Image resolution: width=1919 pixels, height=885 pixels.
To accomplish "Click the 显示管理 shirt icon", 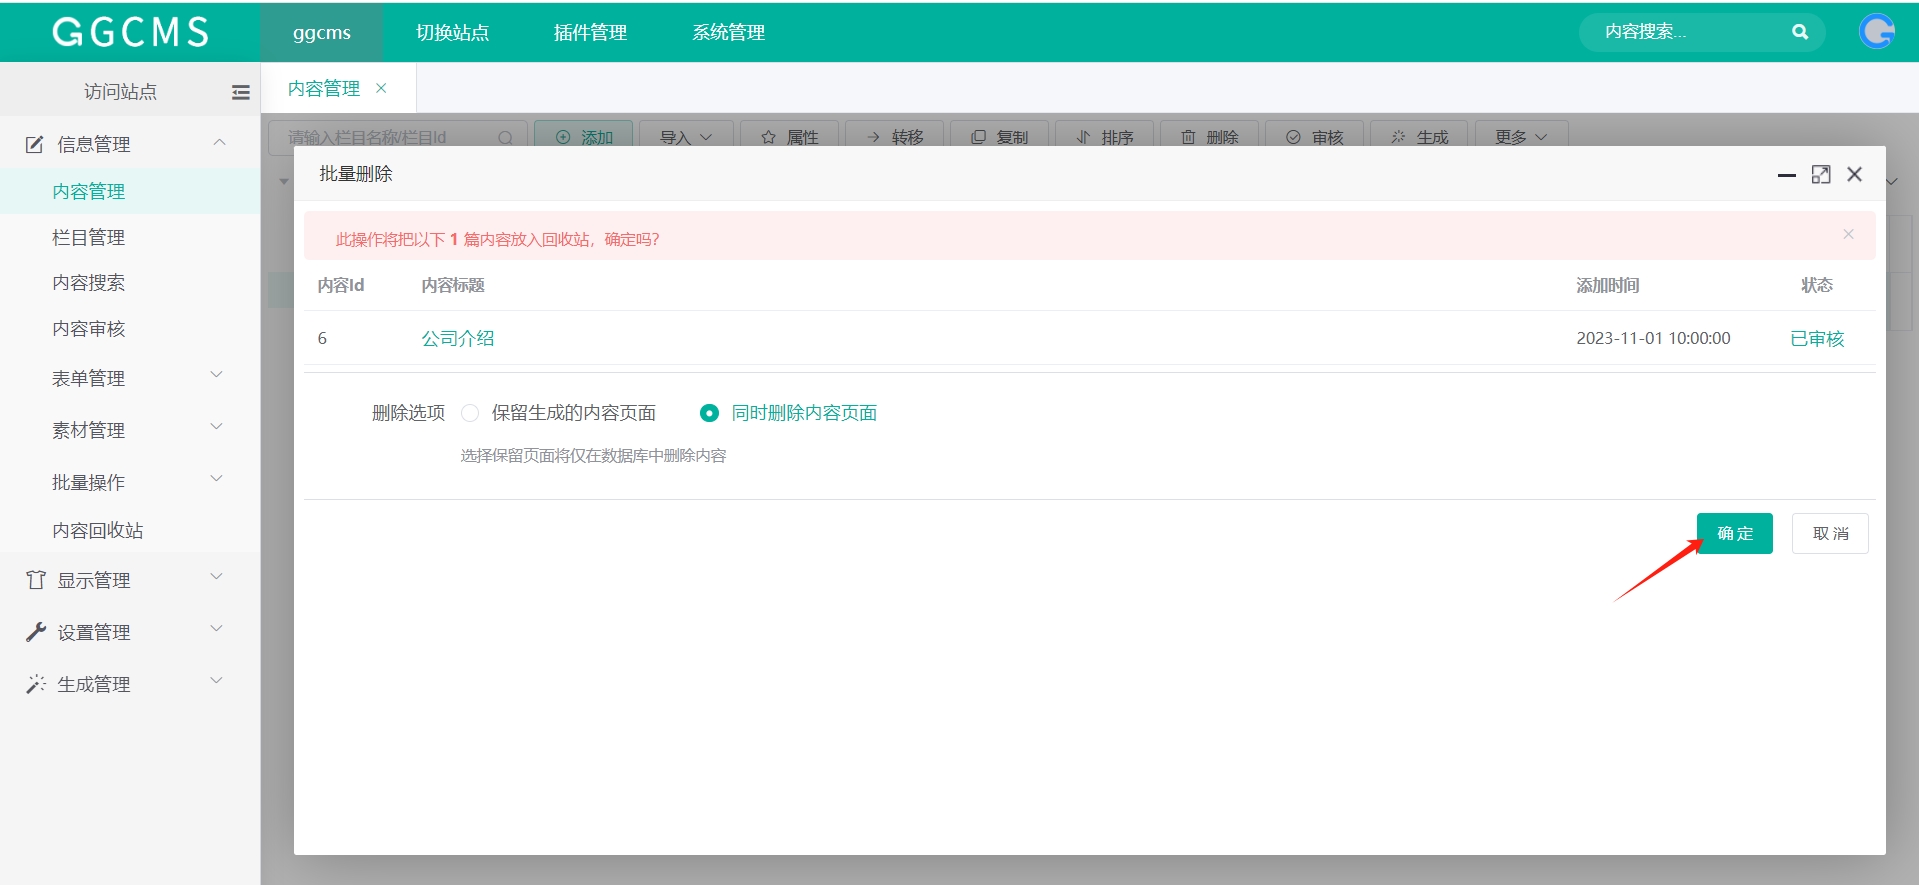I will tap(36, 580).
